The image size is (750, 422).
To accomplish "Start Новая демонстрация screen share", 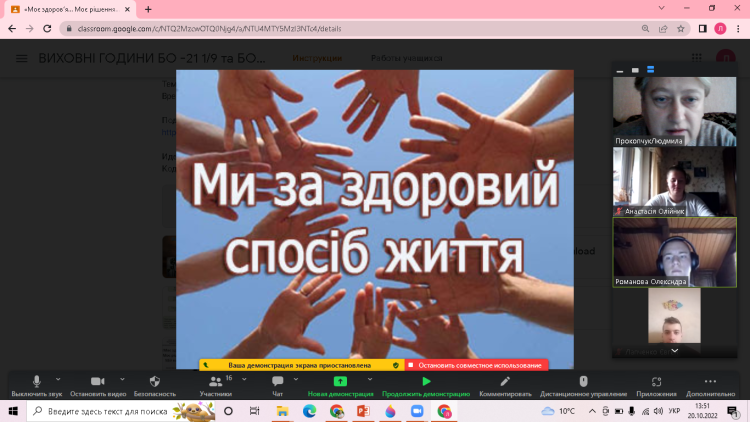I will [340, 383].
